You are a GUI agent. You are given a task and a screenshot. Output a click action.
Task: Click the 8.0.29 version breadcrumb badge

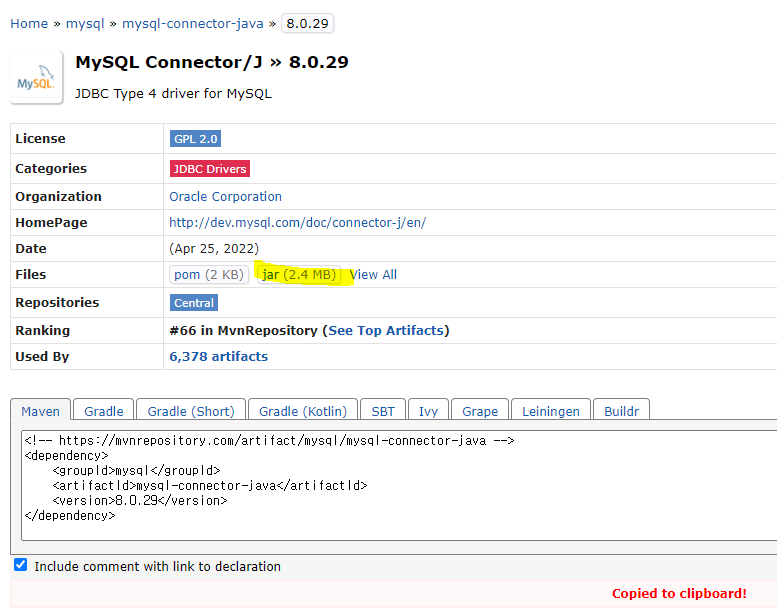pyautogui.click(x=307, y=23)
